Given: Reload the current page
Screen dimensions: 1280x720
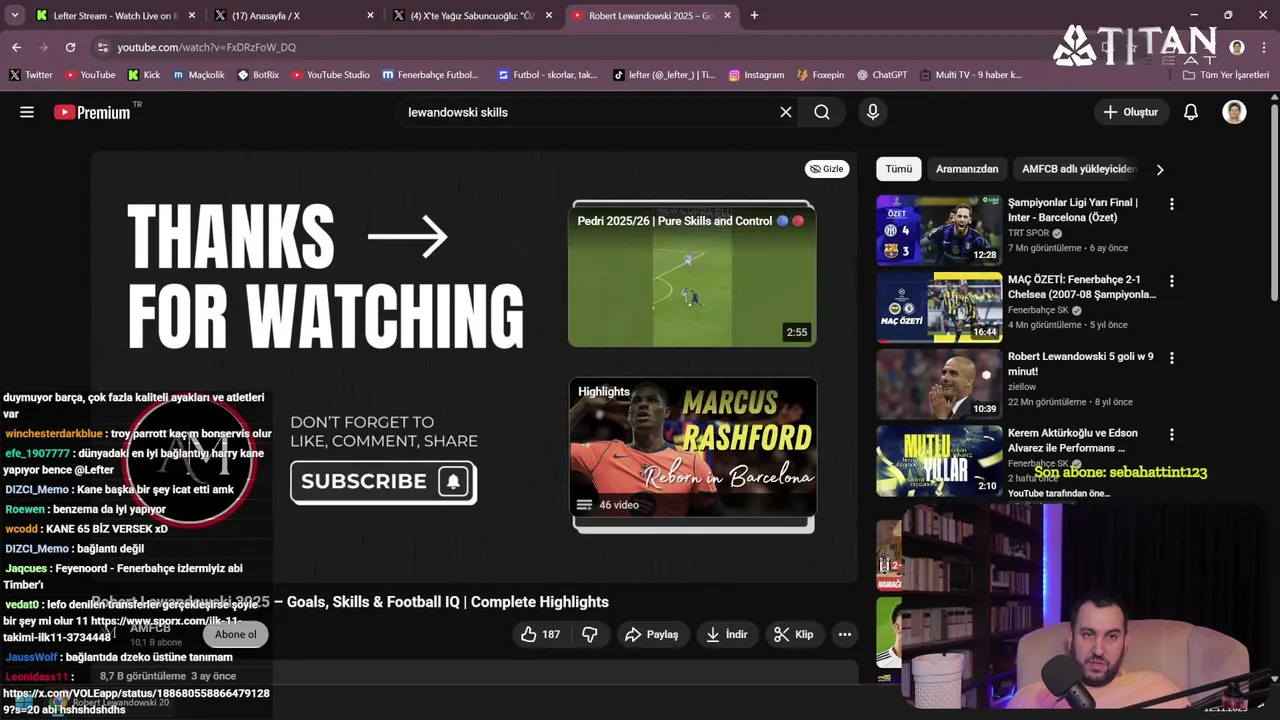Looking at the screenshot, I should [70, 47].
